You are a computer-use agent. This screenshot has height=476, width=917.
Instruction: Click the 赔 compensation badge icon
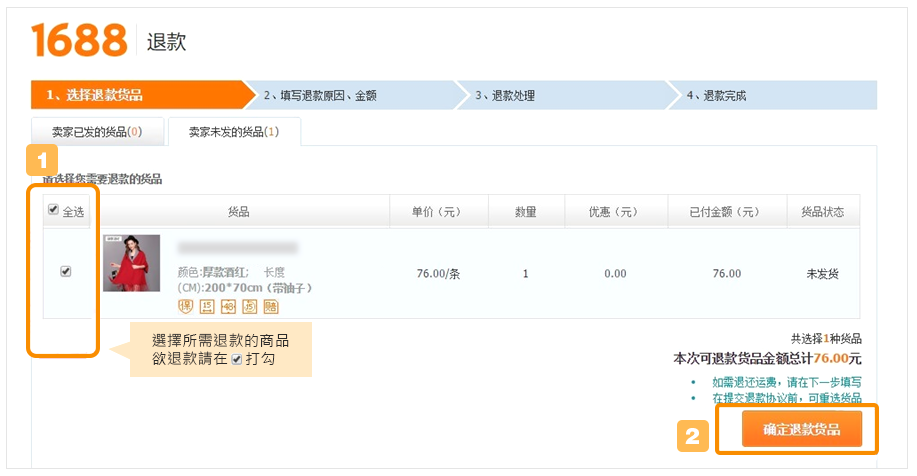pos(271,306)
